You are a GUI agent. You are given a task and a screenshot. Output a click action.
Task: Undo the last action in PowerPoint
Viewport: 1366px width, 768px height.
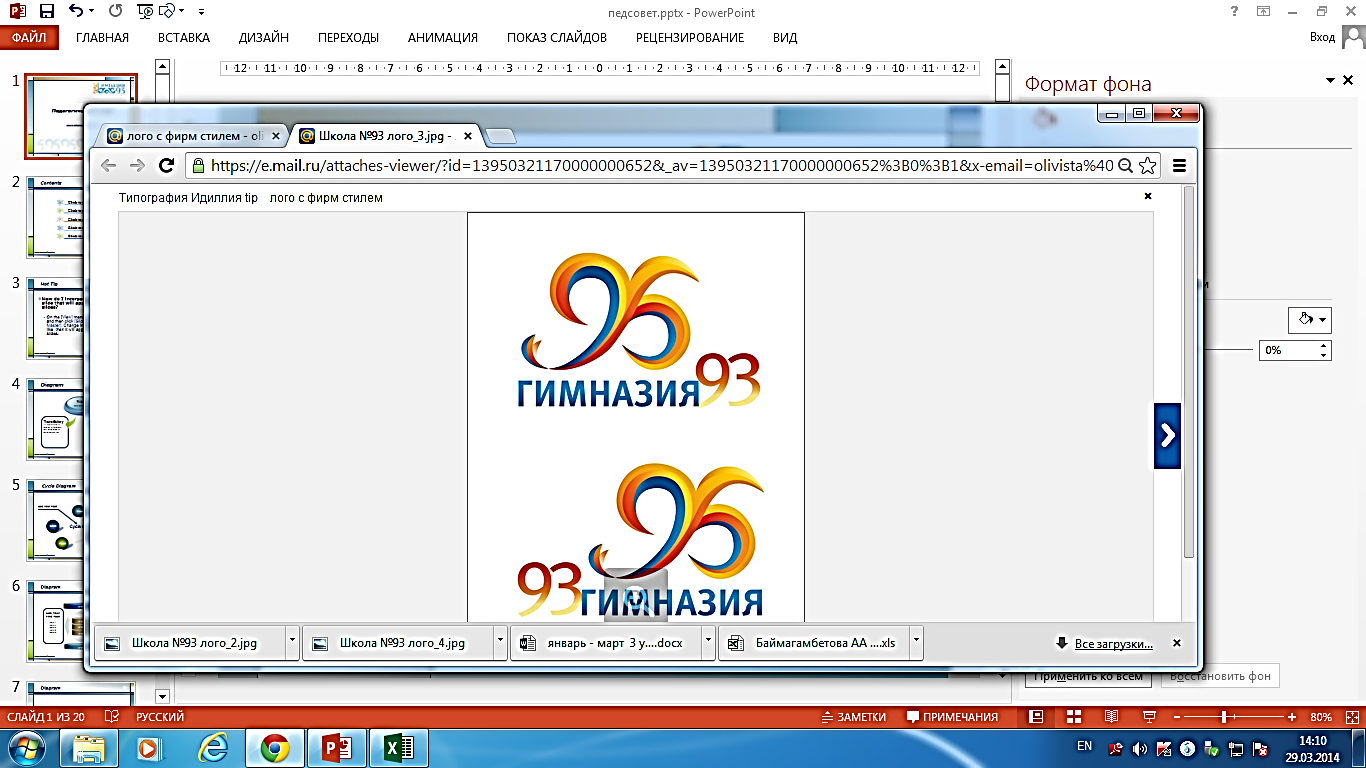(x=76, y=12)
